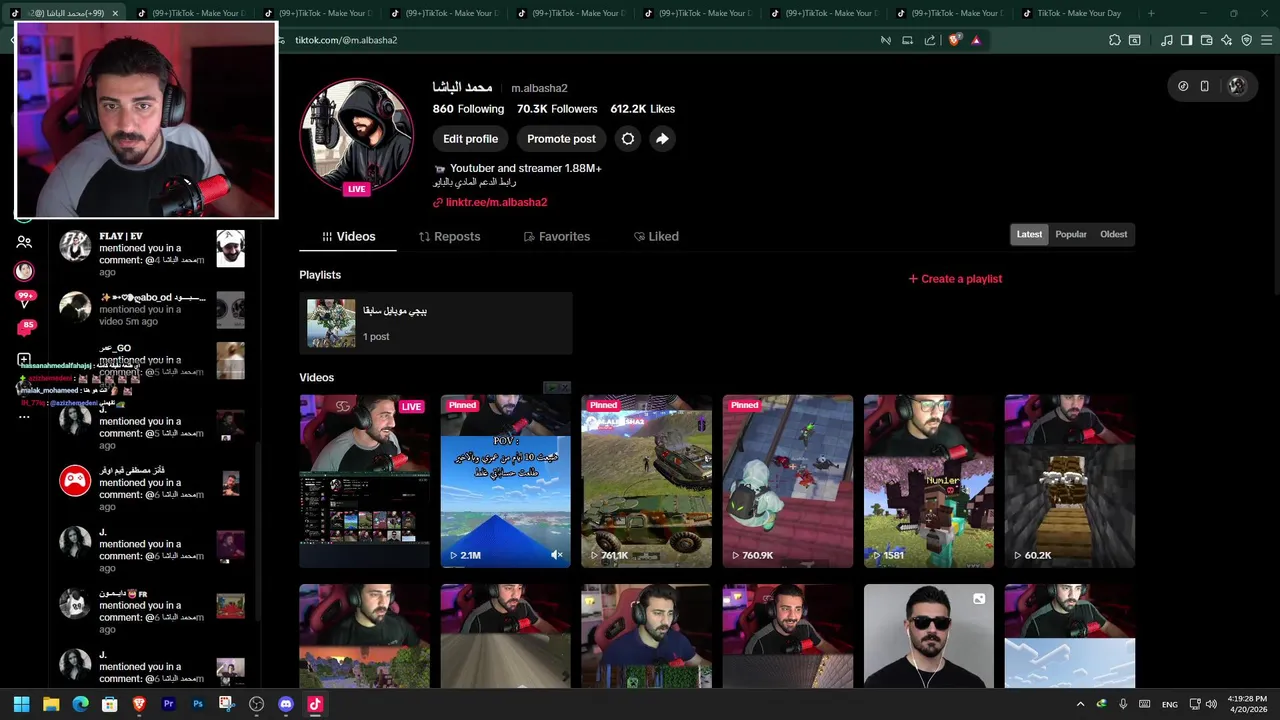Open the messages icon with 99+ badge
The height and width of the screenshot is (720, 1280).
click(x=24, y=298)
